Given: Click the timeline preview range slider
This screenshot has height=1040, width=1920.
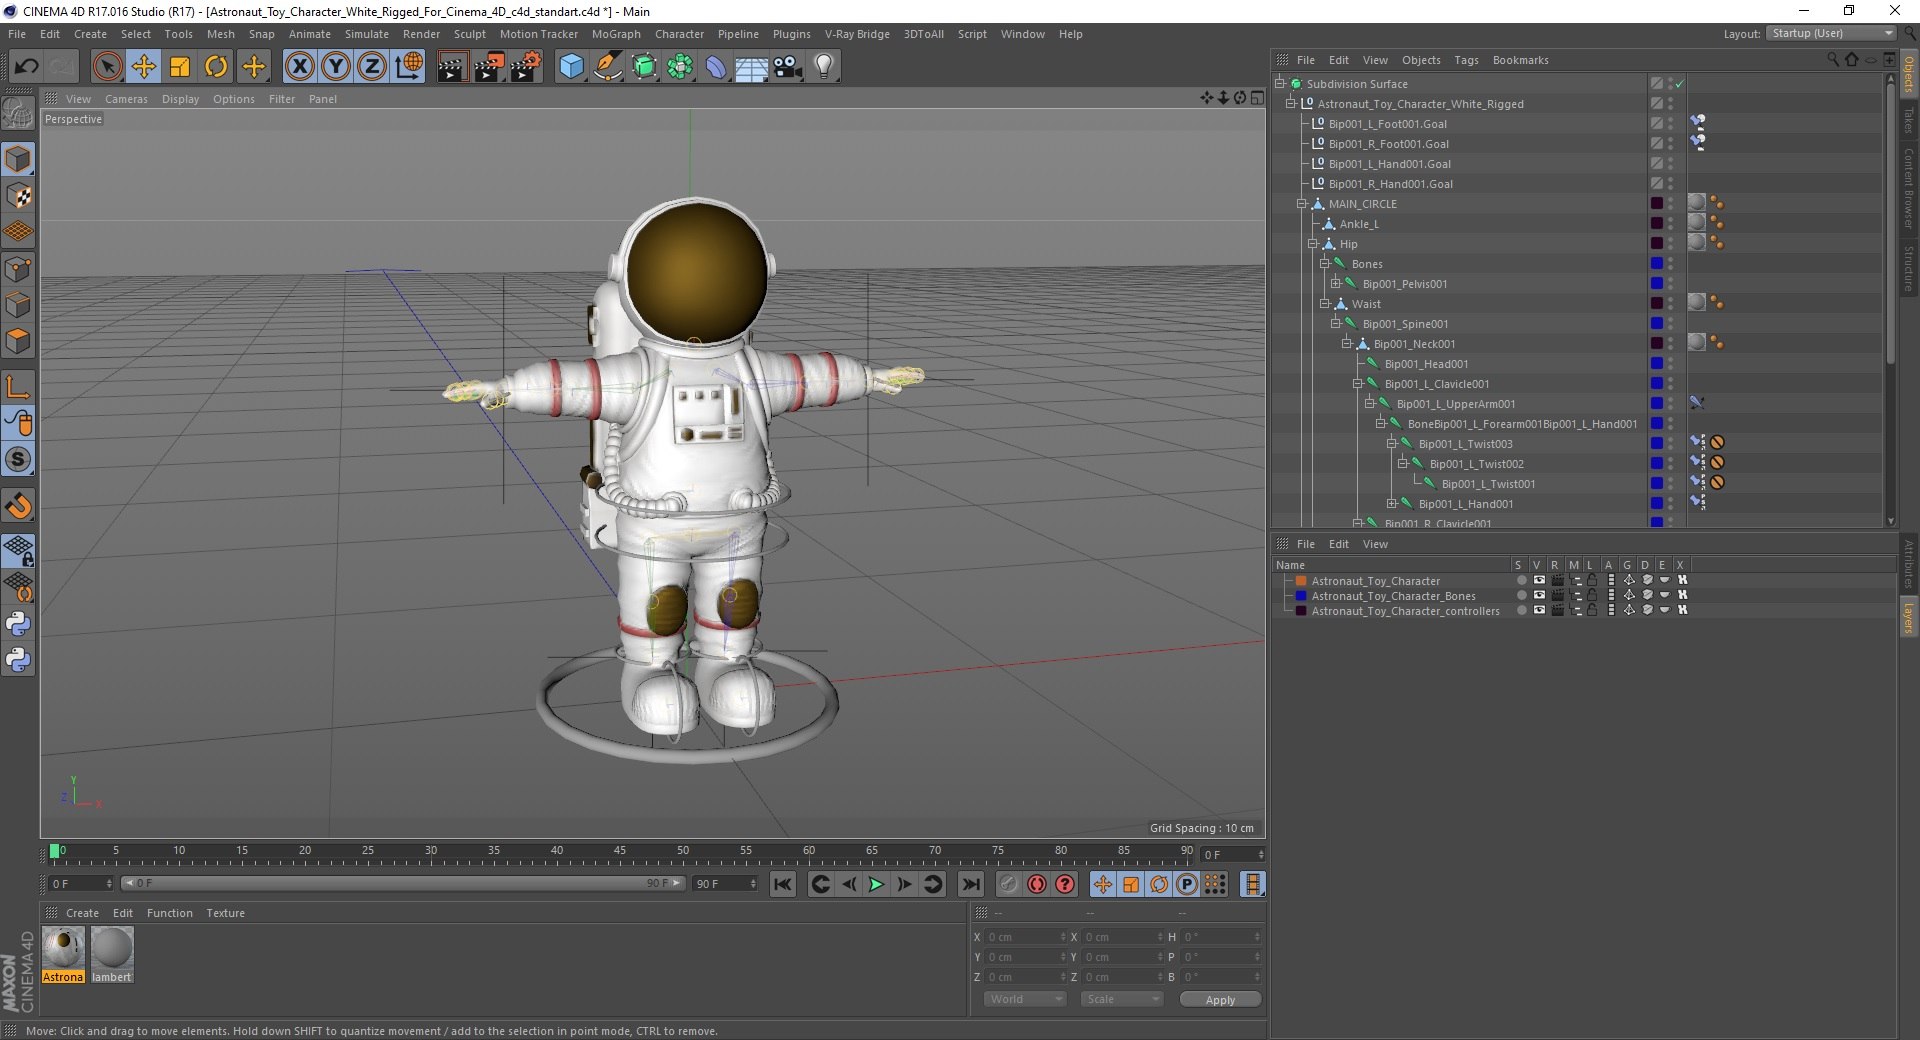Looking at the screenshot, I should coord(403,883).
